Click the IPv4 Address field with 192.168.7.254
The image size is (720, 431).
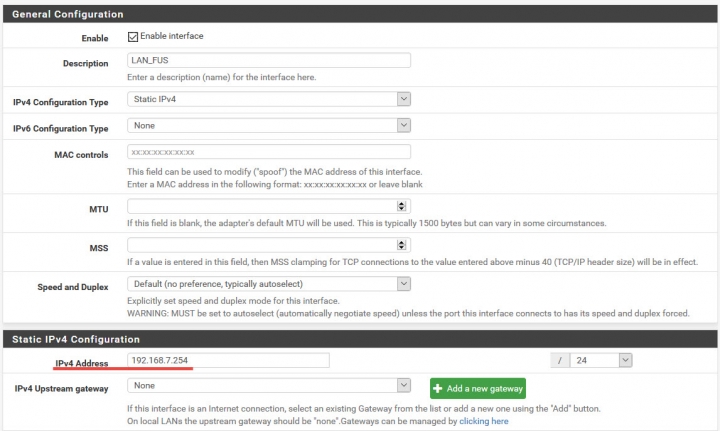pyautogui.click(x=228, y=360)
